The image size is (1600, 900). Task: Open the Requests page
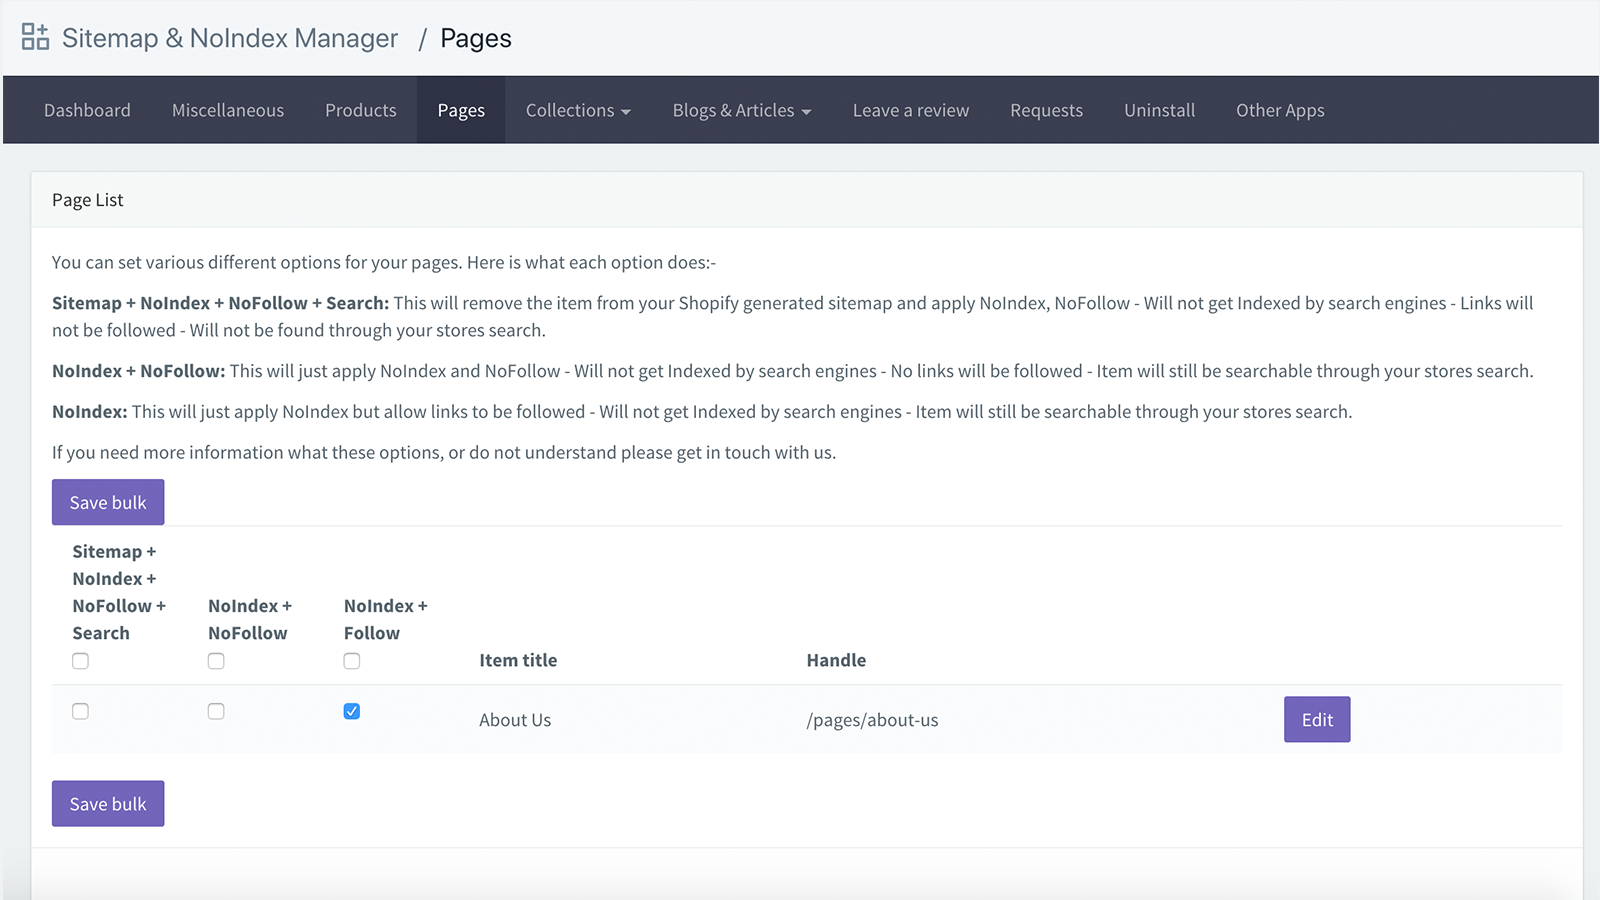pos(1046,110)
